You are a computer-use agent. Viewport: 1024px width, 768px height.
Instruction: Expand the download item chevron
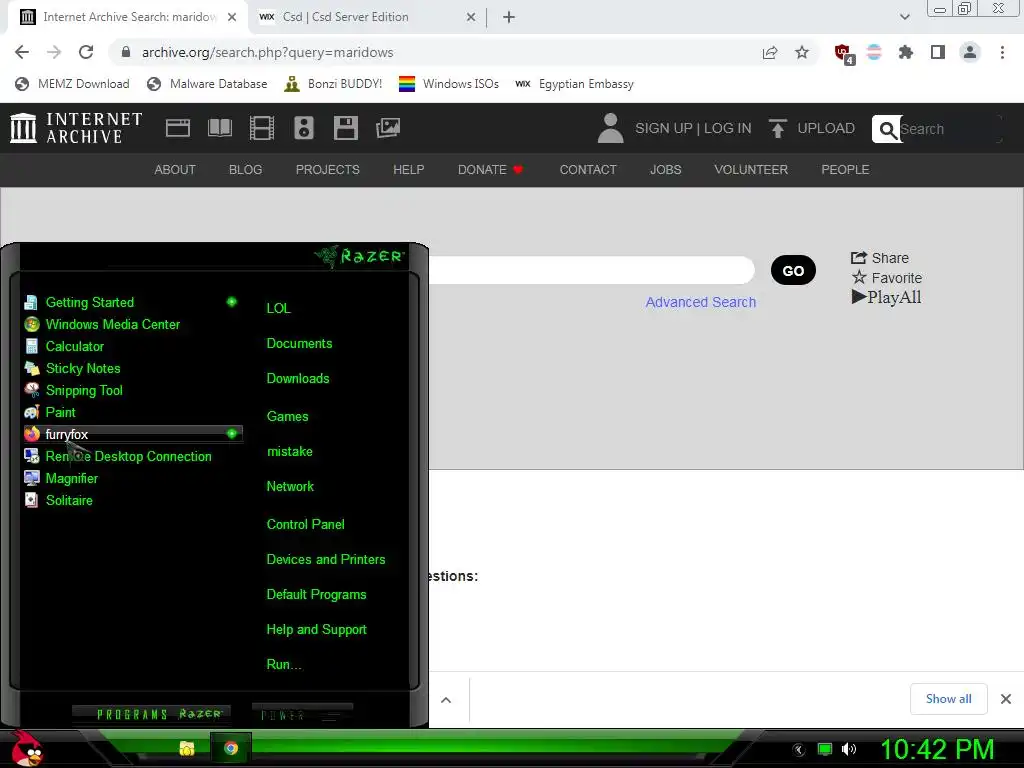pyautogui.click(x=446, y=700)
